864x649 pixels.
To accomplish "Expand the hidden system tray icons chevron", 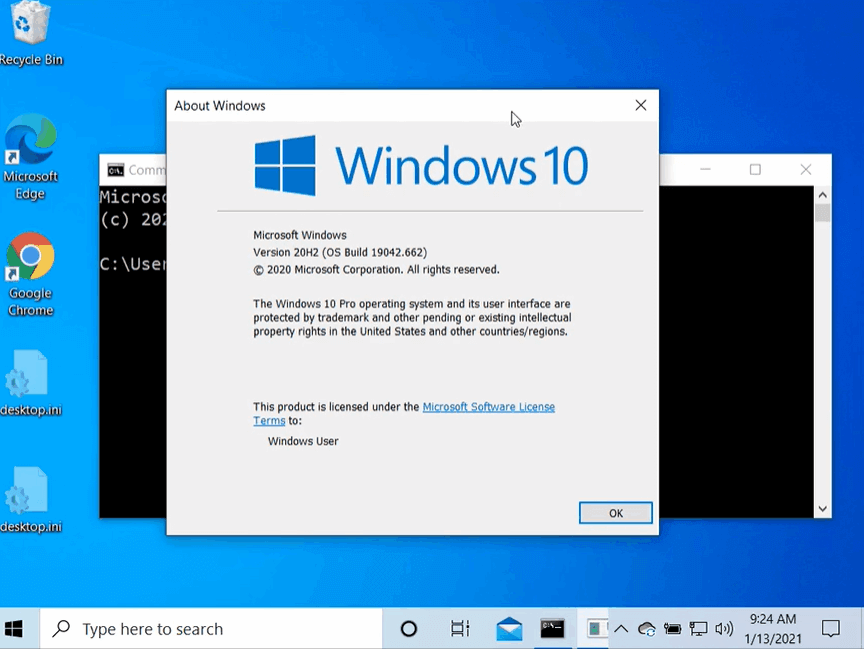I will click(x=621, y=629).
